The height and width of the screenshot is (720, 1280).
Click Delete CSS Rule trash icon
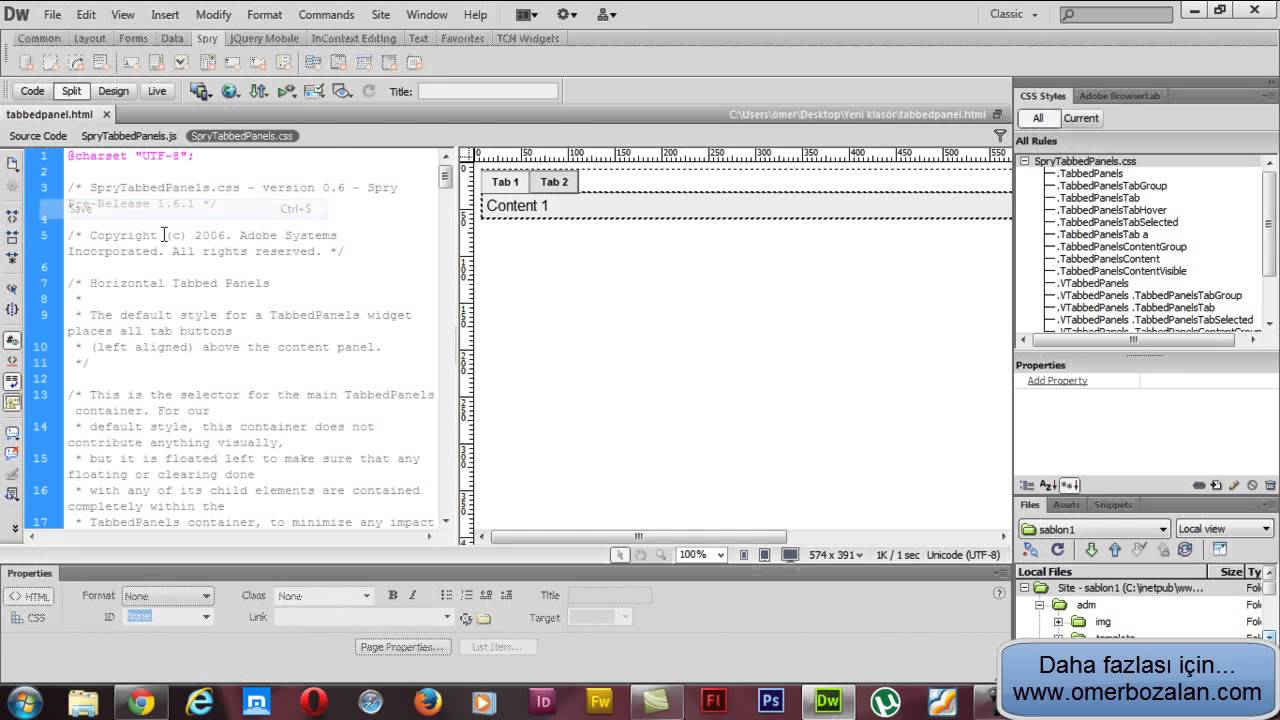[1270, 485]
